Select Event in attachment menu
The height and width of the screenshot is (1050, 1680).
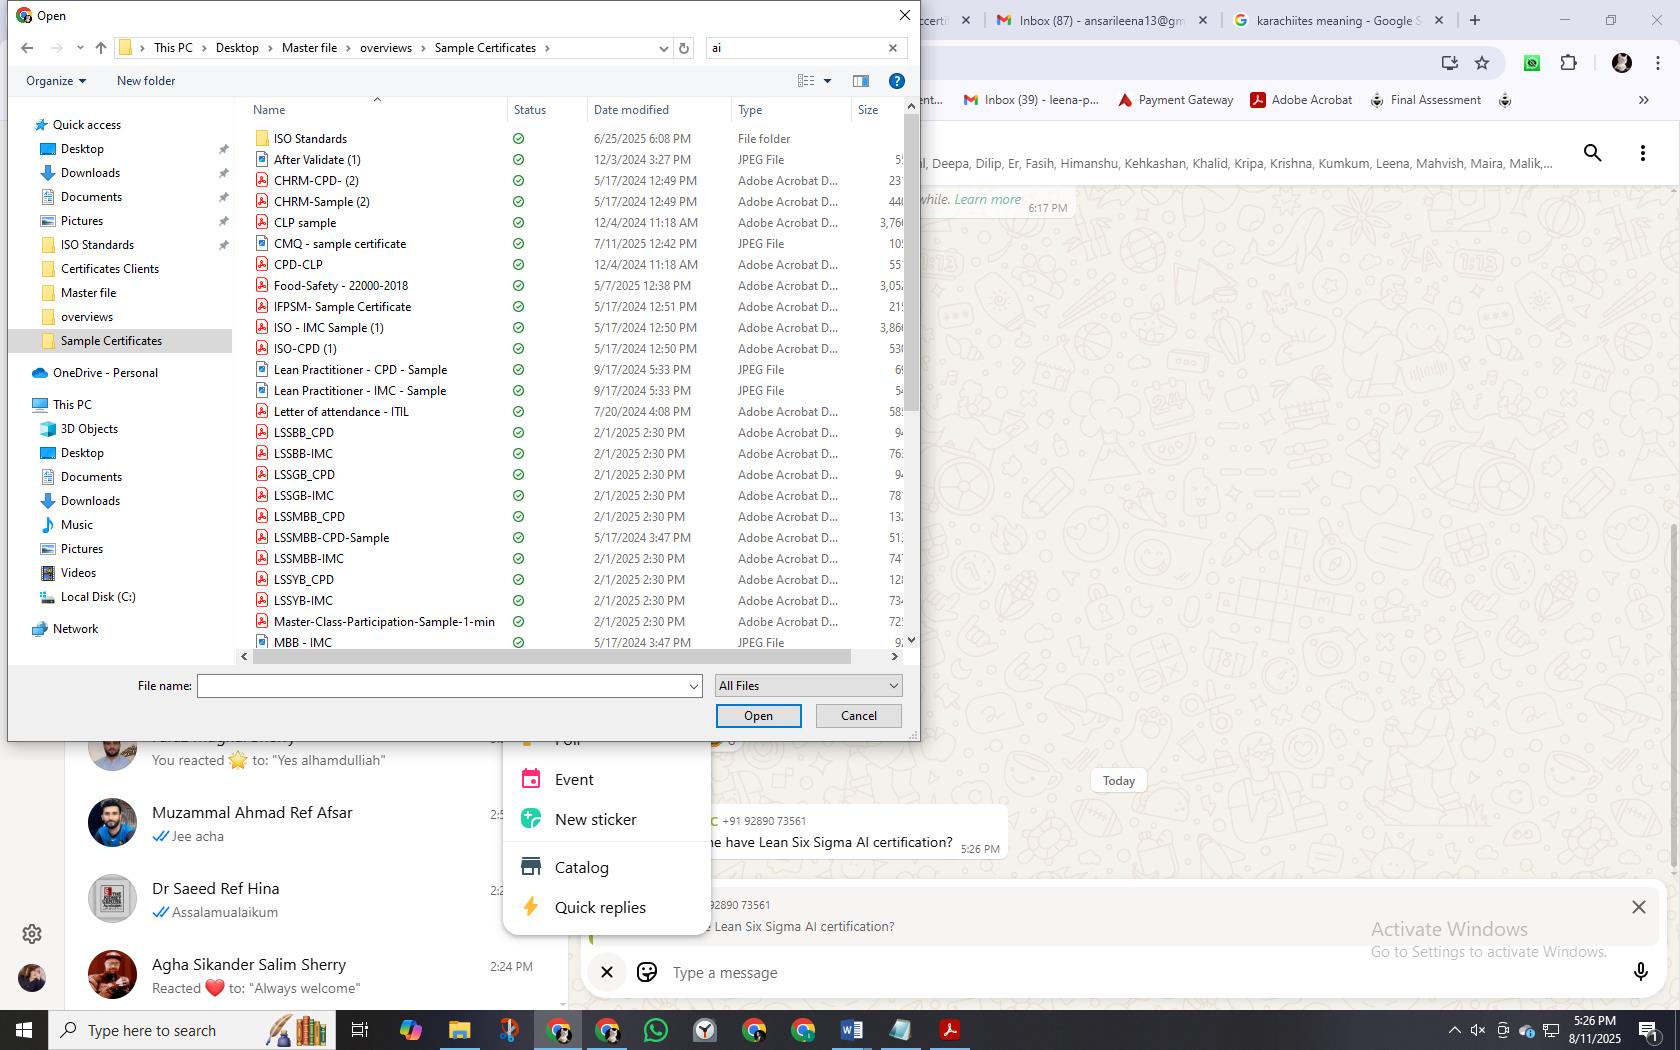click(606, 780)
